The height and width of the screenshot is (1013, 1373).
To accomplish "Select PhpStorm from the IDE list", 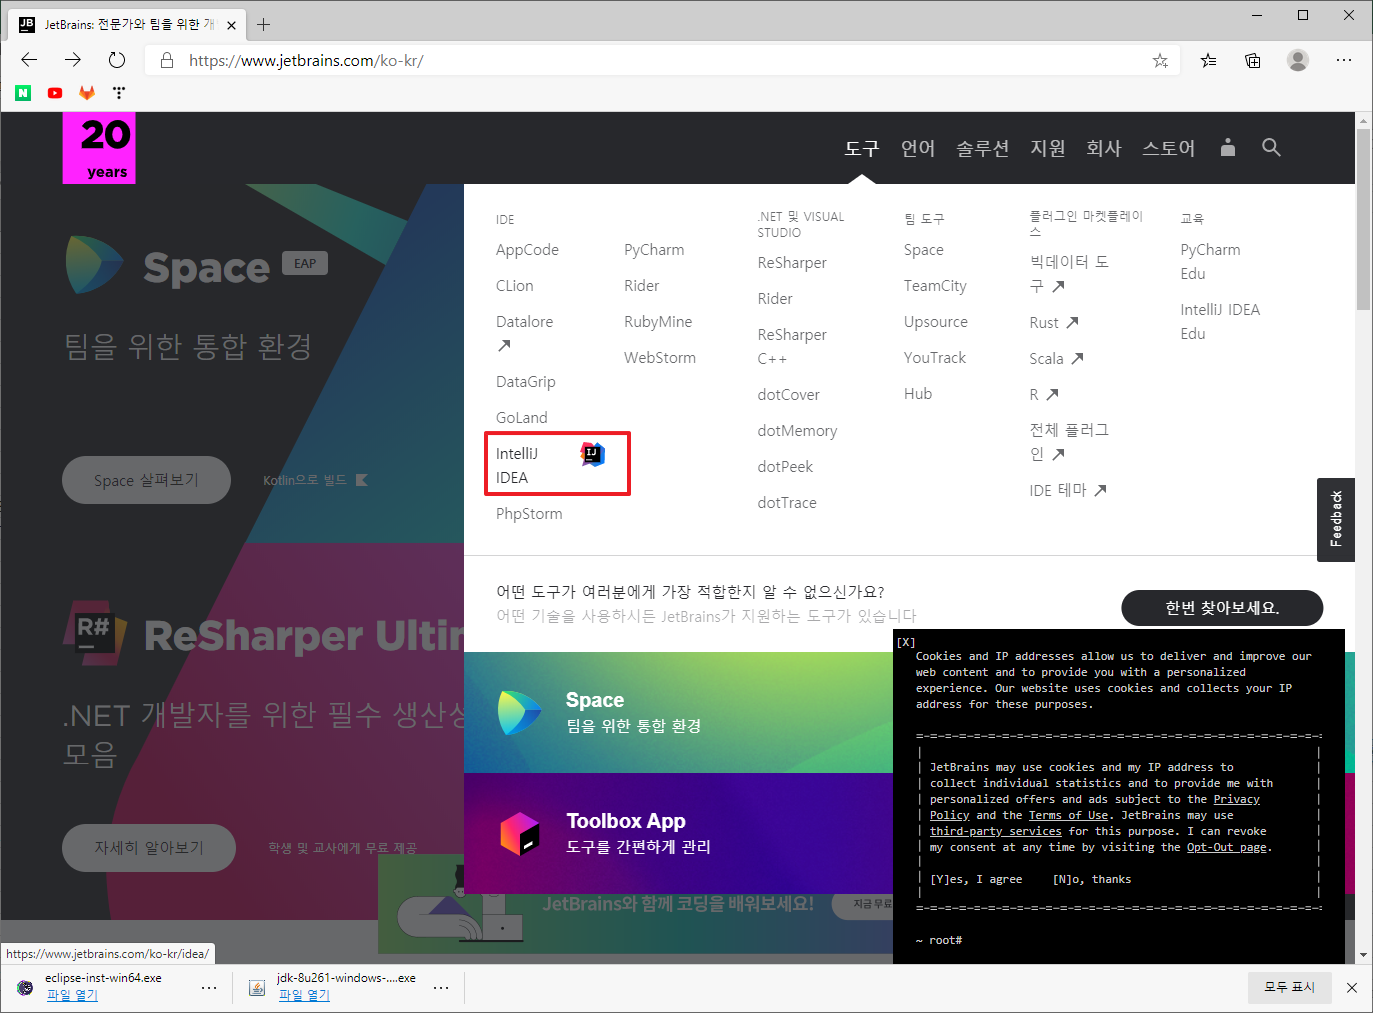I will click(529, 514).
